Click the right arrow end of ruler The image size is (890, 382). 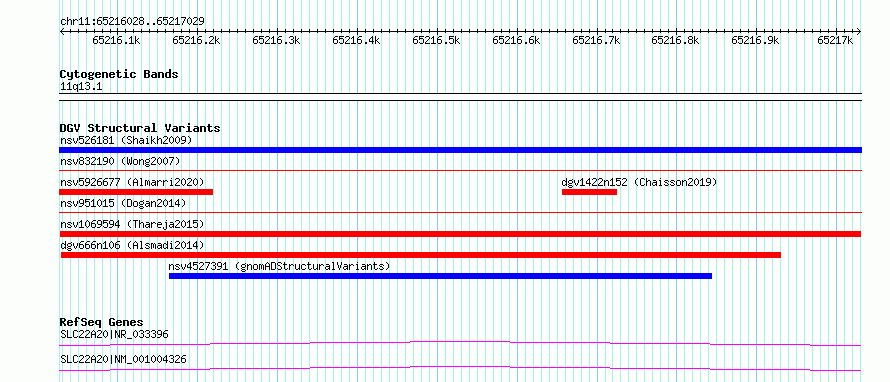[858, 31]
